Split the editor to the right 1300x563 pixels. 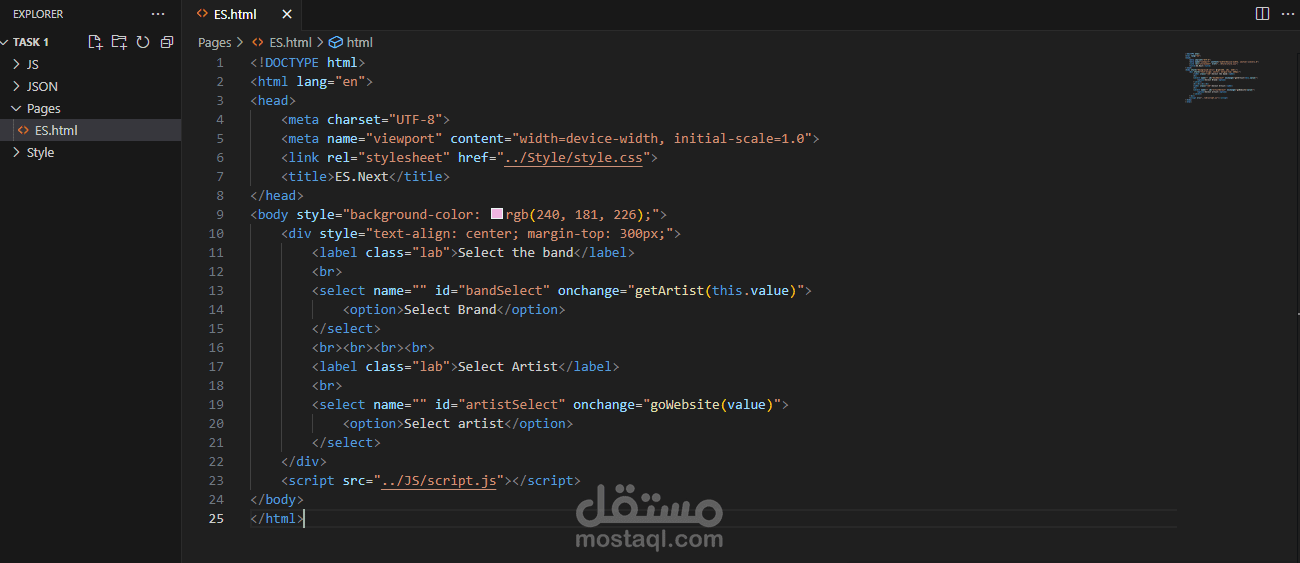tap(1262, 14)
